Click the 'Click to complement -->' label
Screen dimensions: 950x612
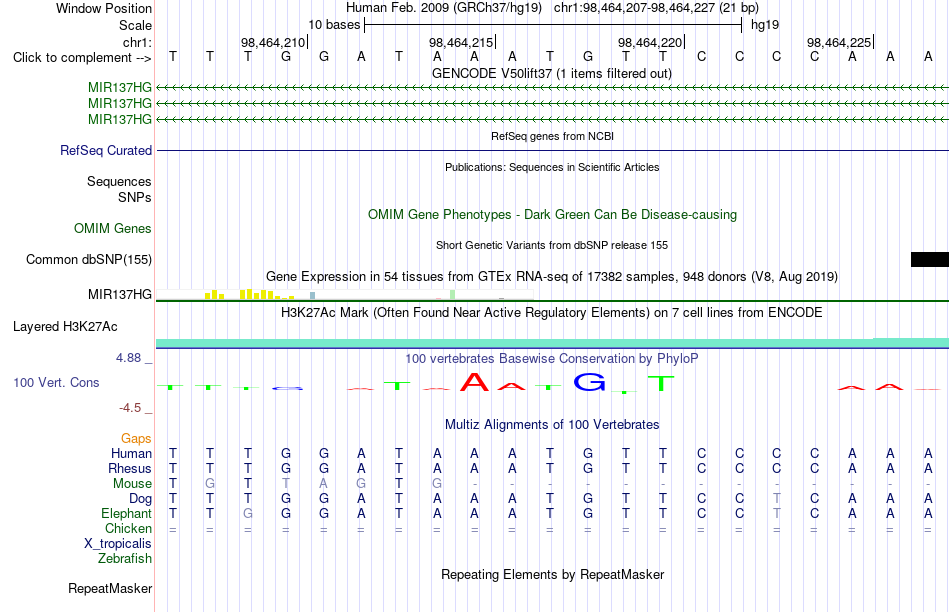click(x=82, y=58)
